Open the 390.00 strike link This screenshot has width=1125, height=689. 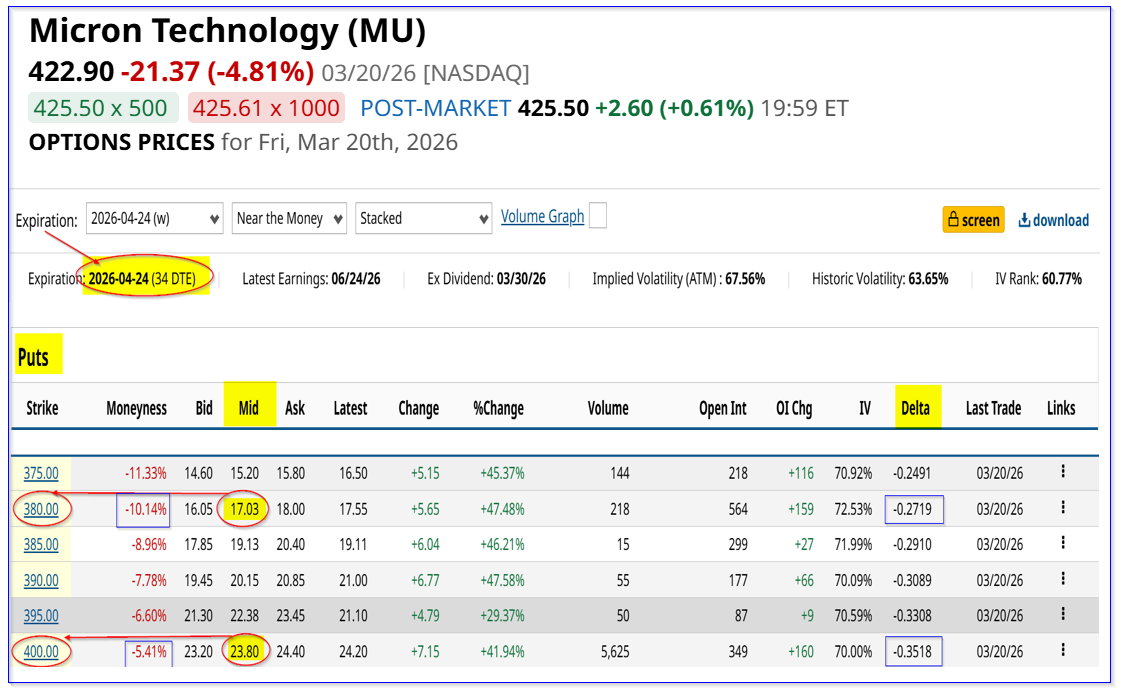coord(41,581)
